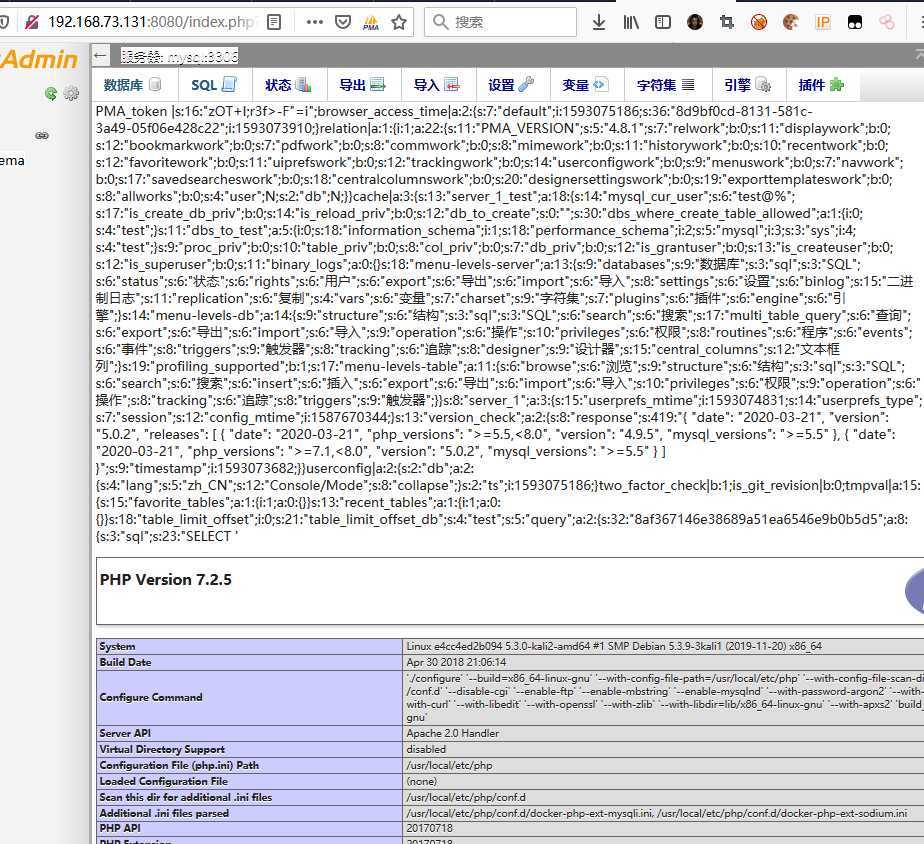Click the browser search box

[x=500, y=22]
